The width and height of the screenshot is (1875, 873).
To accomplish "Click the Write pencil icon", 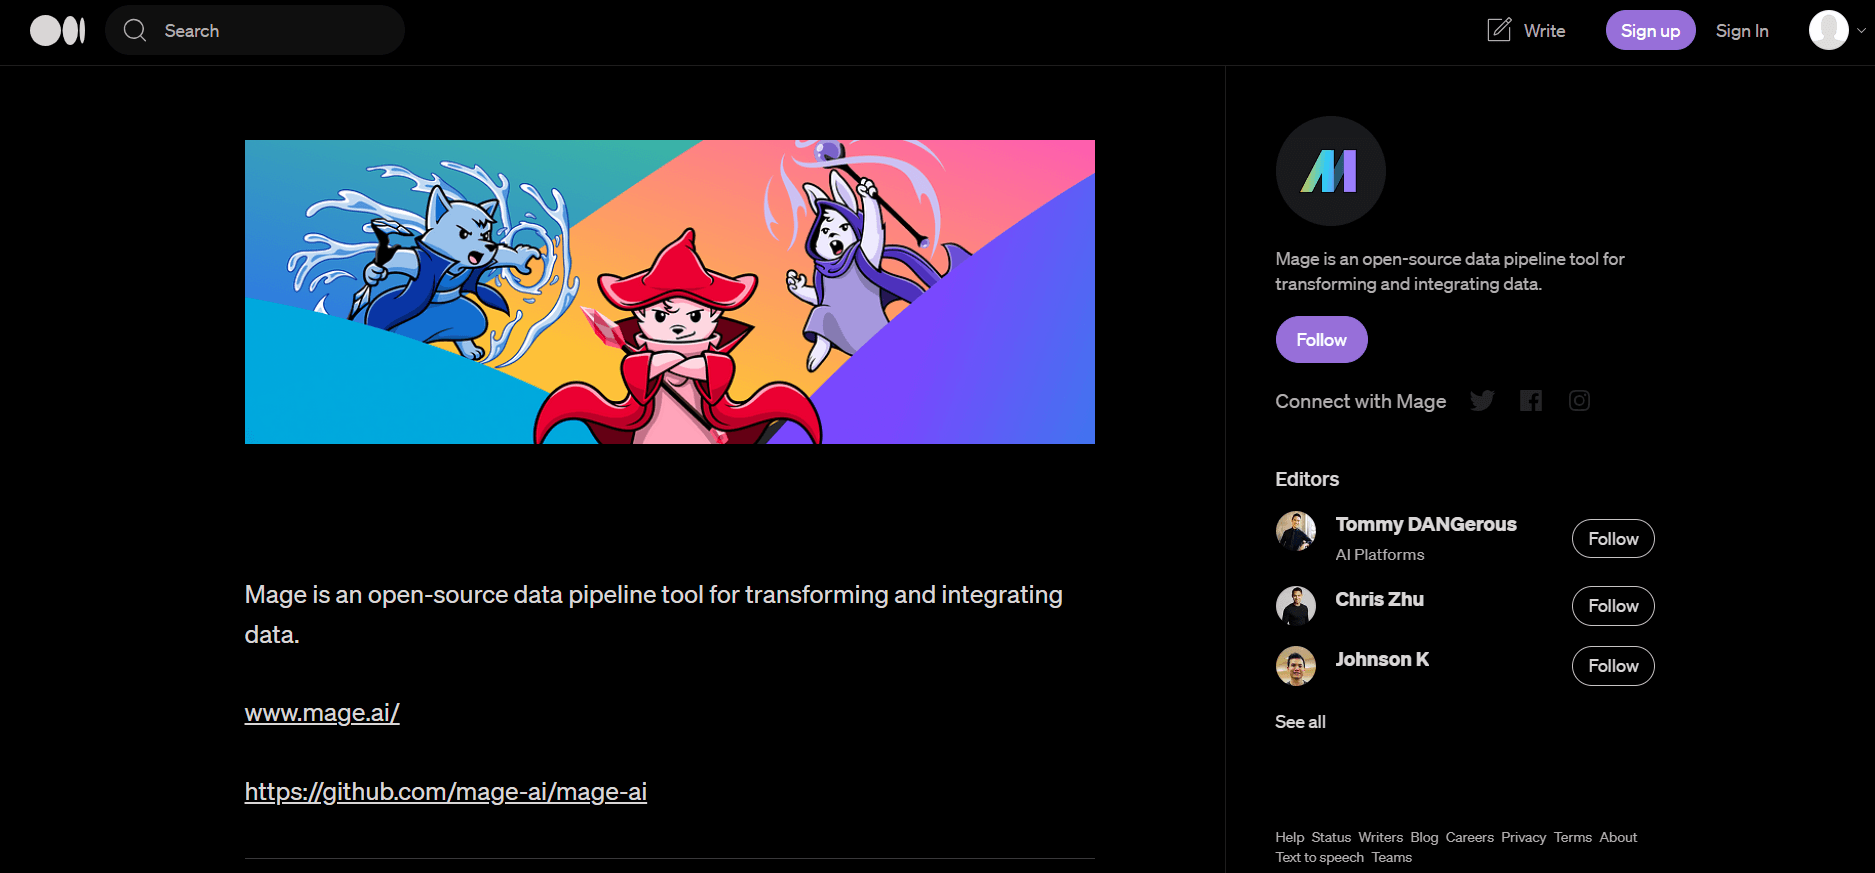I will [1499, 30].
